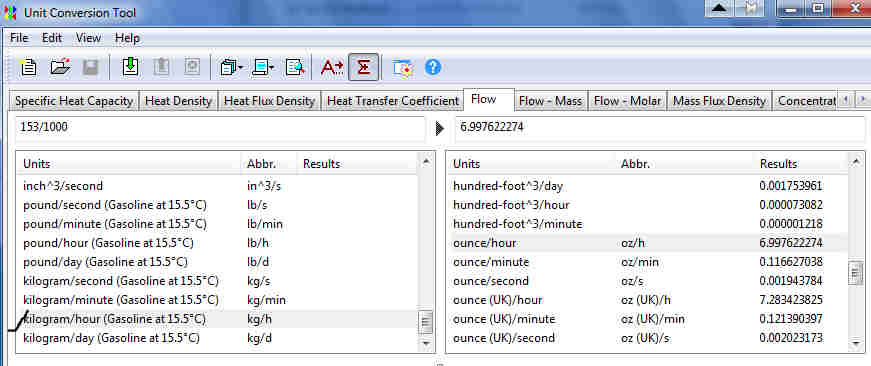Viewport: 871px width, 366px height.
Task: Open the partially hidden Concentration tab
Action: click(805, 101)
